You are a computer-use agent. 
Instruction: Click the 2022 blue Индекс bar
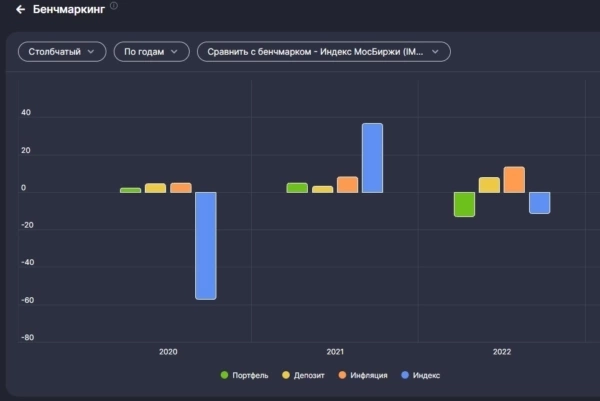click(539, 202)
